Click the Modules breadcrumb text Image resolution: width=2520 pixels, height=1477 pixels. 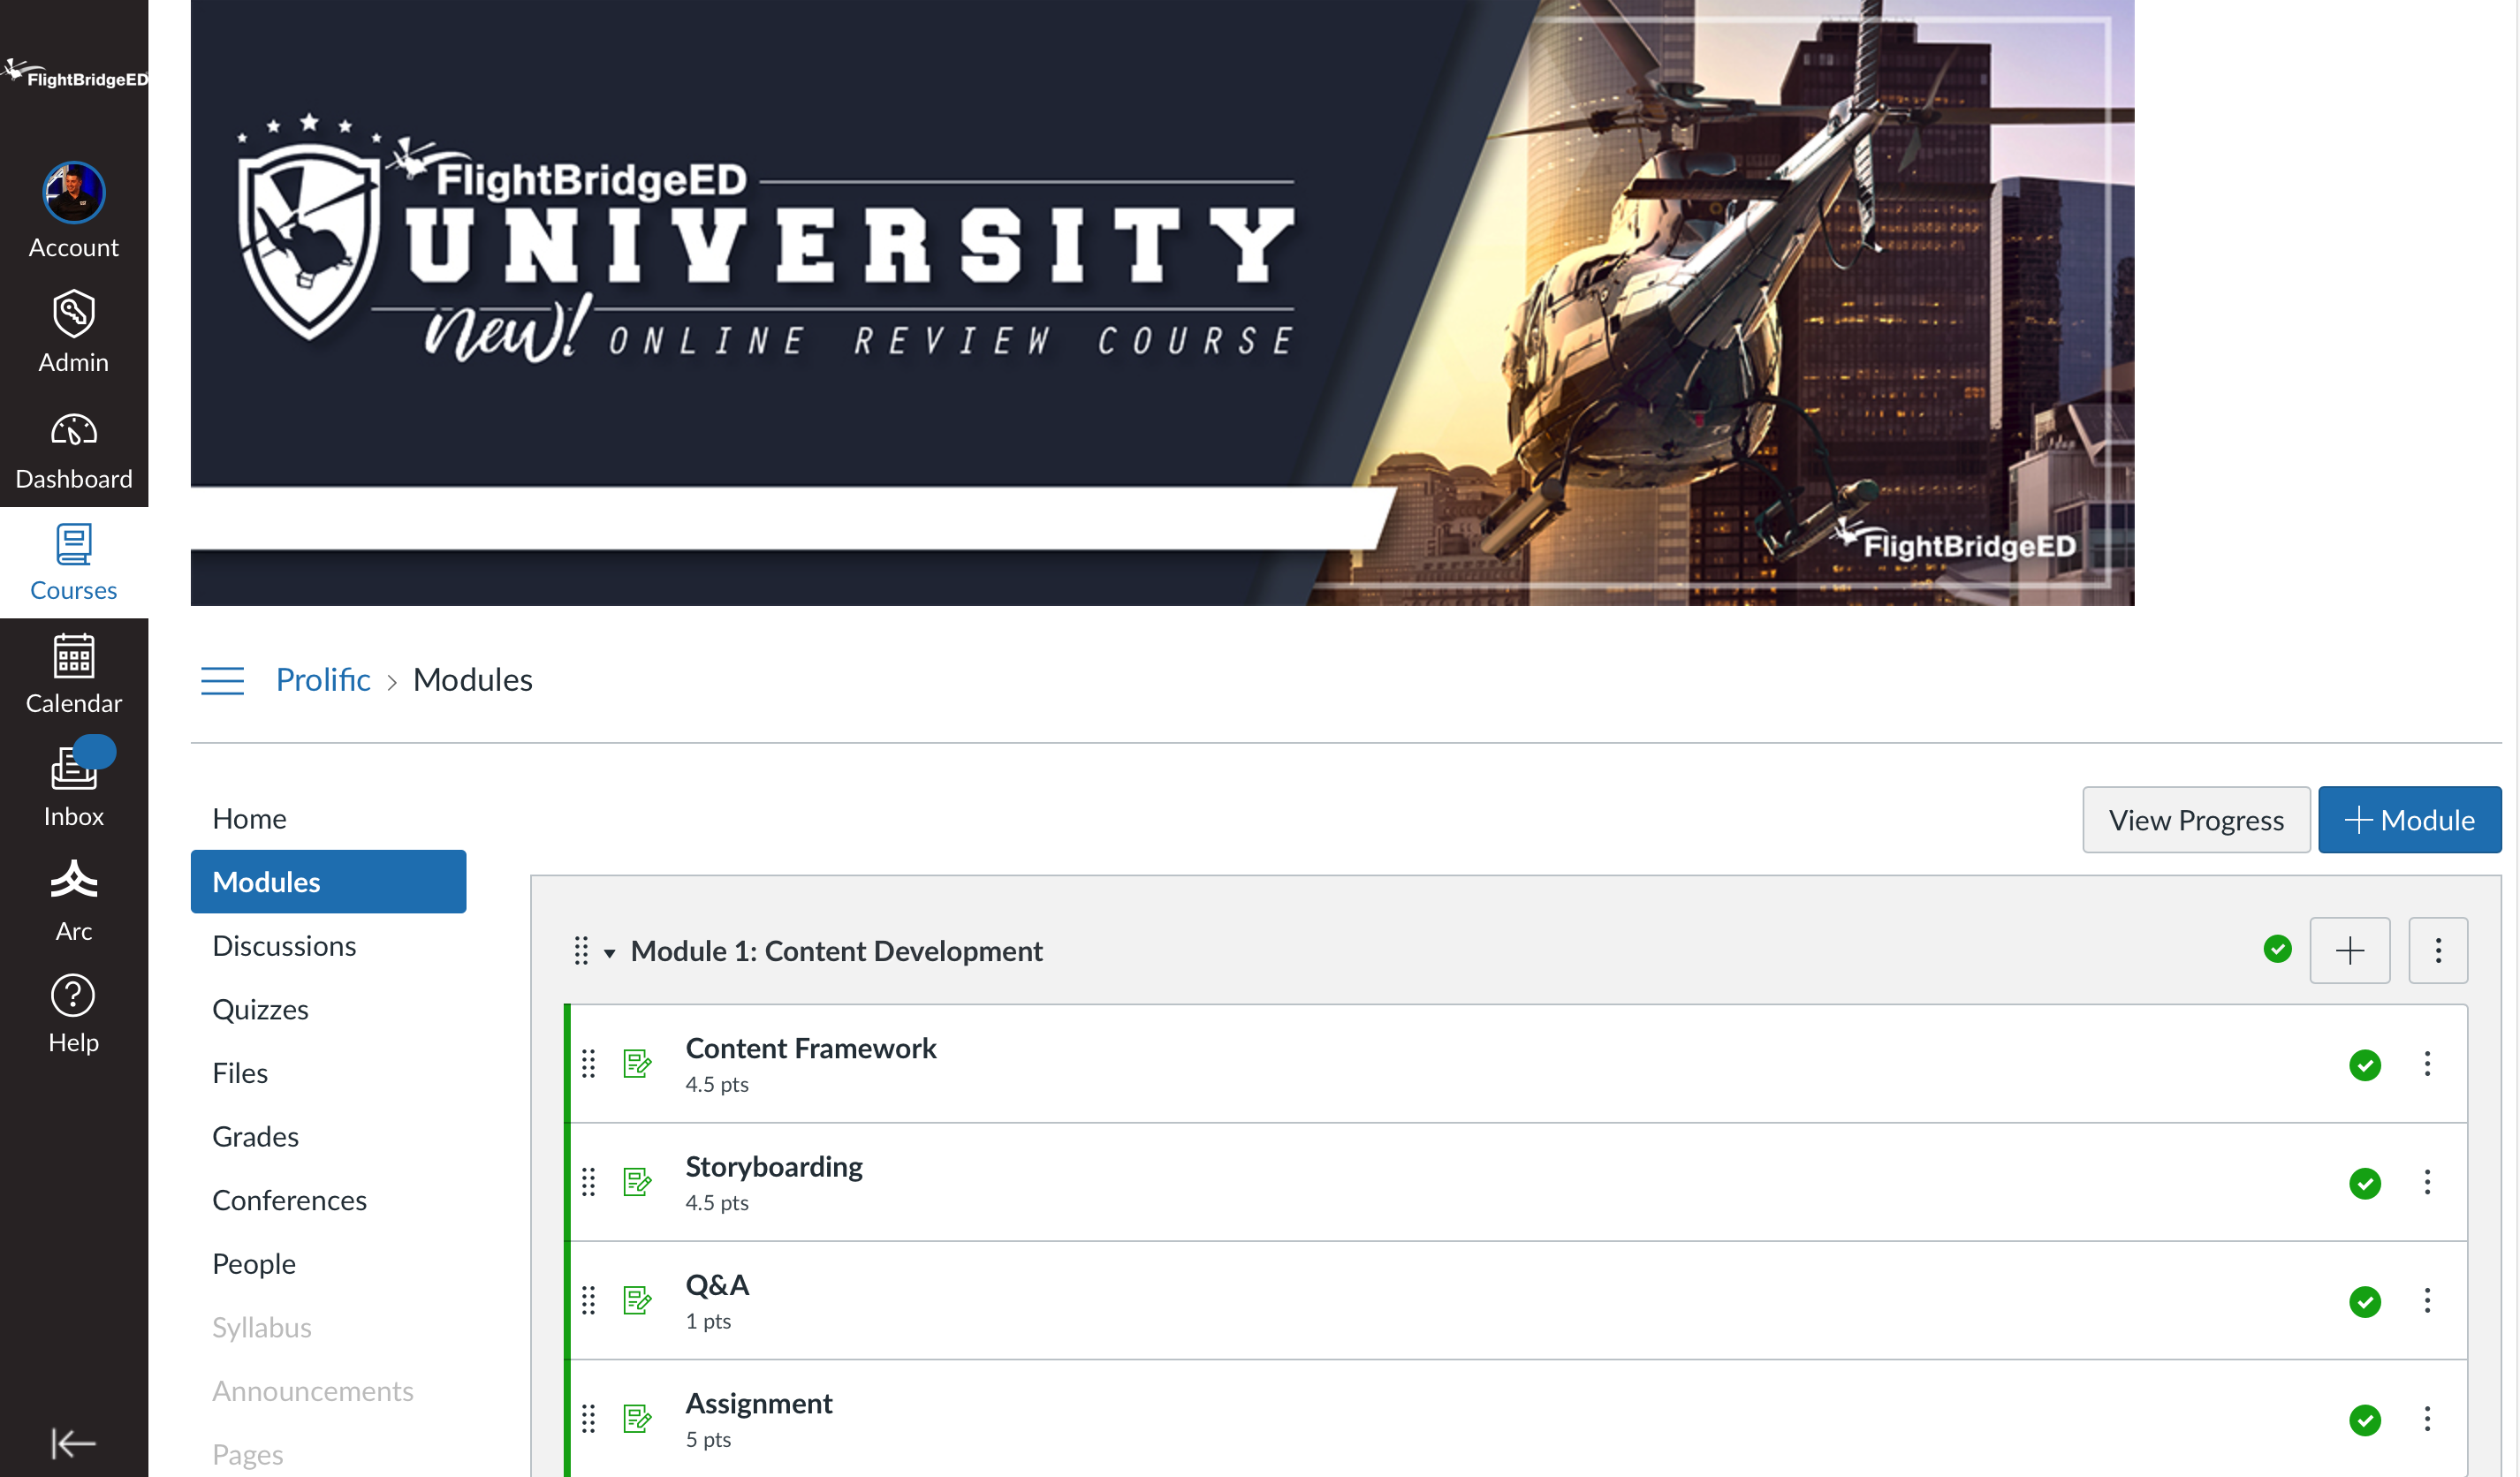(x=473, y=680)
